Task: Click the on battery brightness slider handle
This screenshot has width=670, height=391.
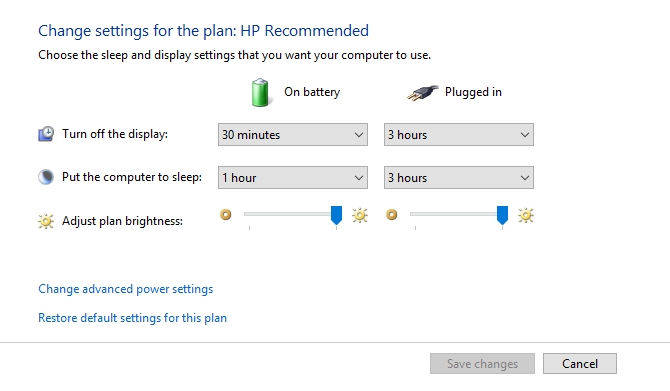Action: 336,215
